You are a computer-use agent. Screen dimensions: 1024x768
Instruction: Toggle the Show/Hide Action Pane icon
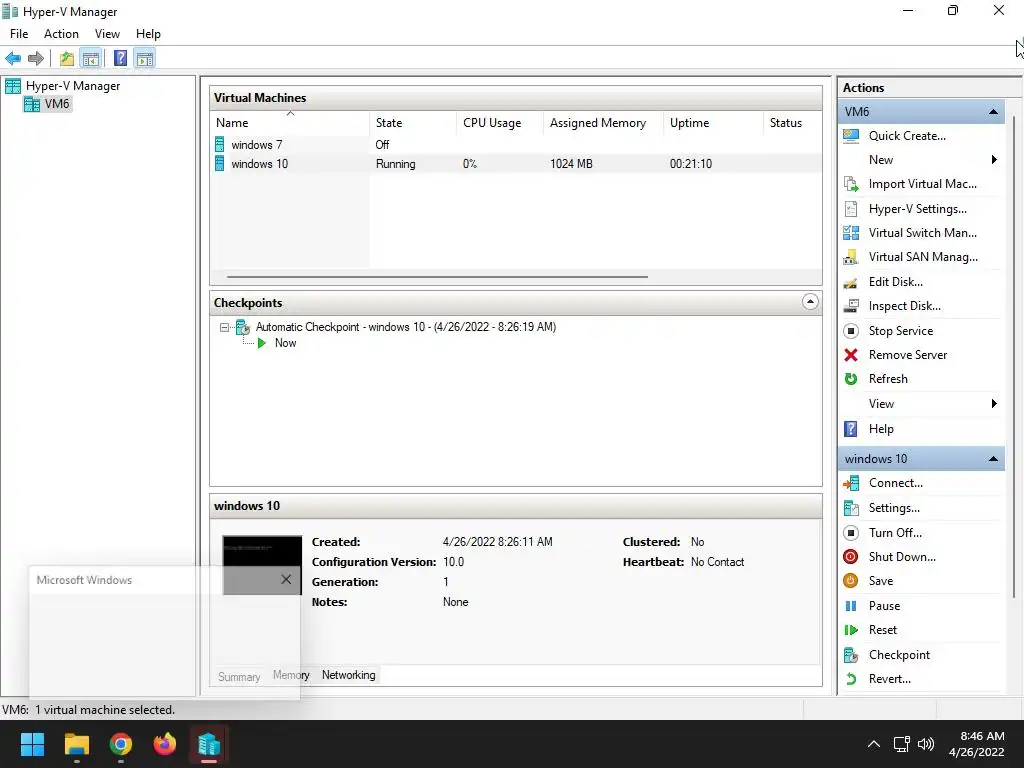pos(144,59)
